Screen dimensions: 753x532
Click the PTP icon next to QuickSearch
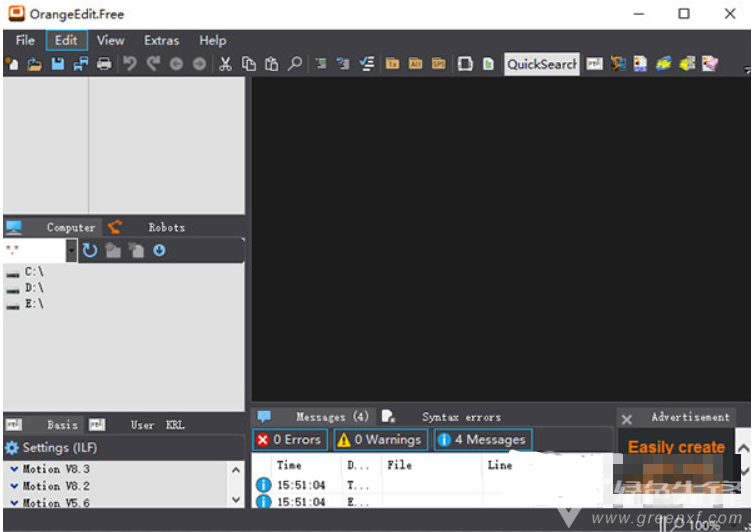(594, 64)
